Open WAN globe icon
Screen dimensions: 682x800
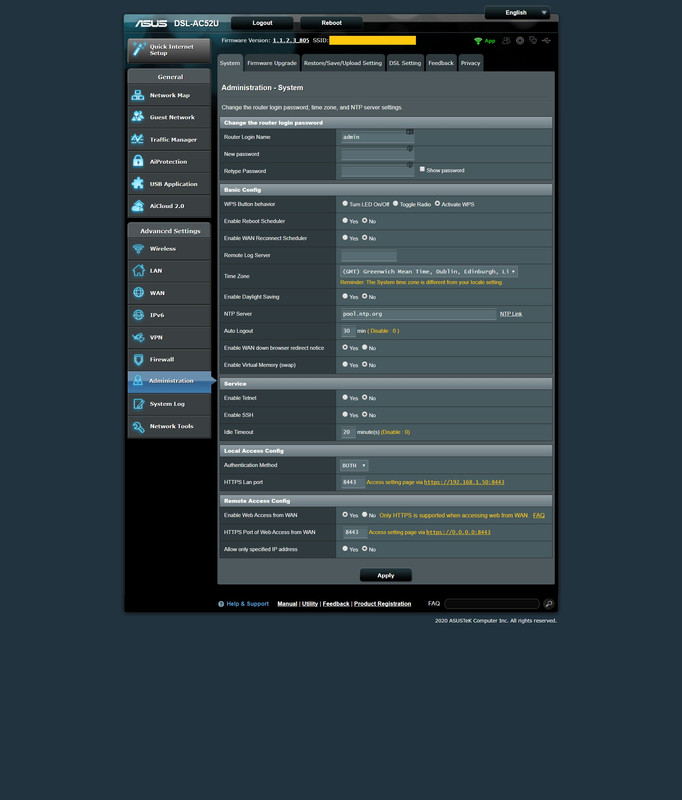coord(138,292)
